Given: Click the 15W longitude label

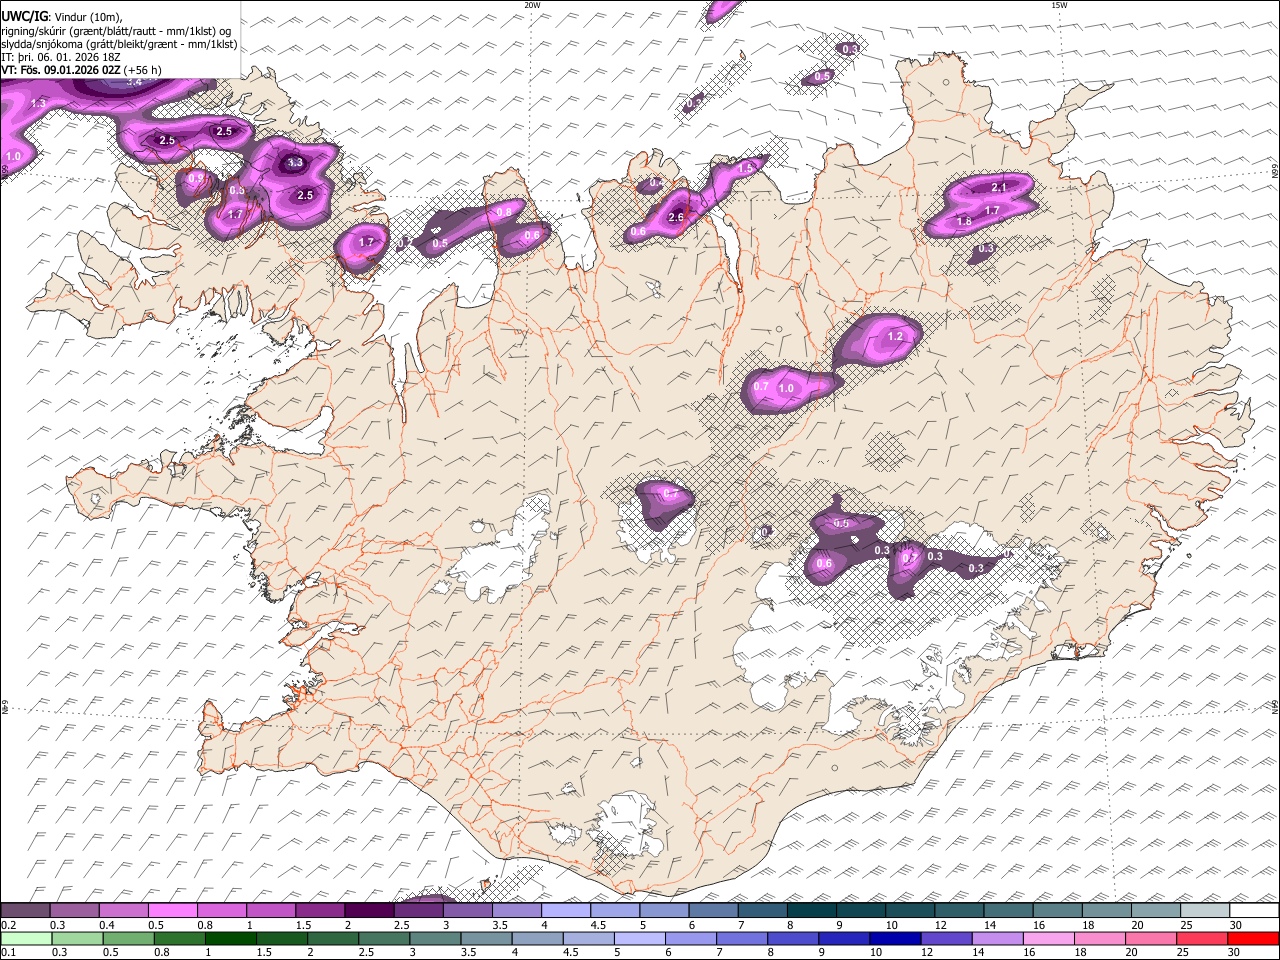Looking at the screenshot, I should (1059, 5).
